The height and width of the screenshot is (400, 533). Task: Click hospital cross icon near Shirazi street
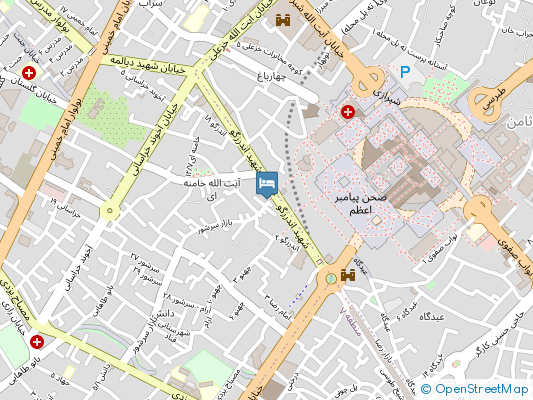[348, 112]
